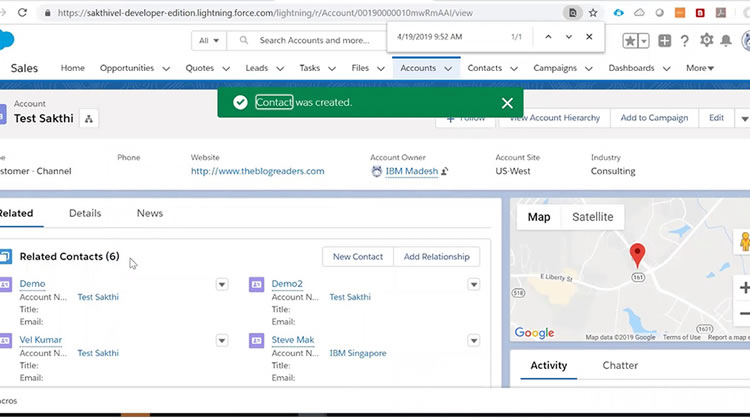Click the Salesforce setup gear icon
The height and width of the screenshot is (418, 750).
tap(707, 41)
